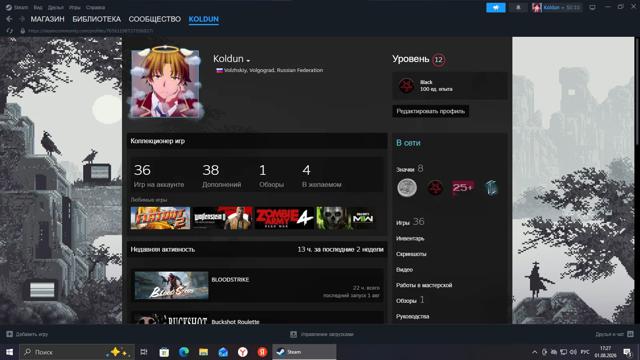Open the Видео sidebar link
Viewport: 640px width, 360px height.
click(404, 269)
